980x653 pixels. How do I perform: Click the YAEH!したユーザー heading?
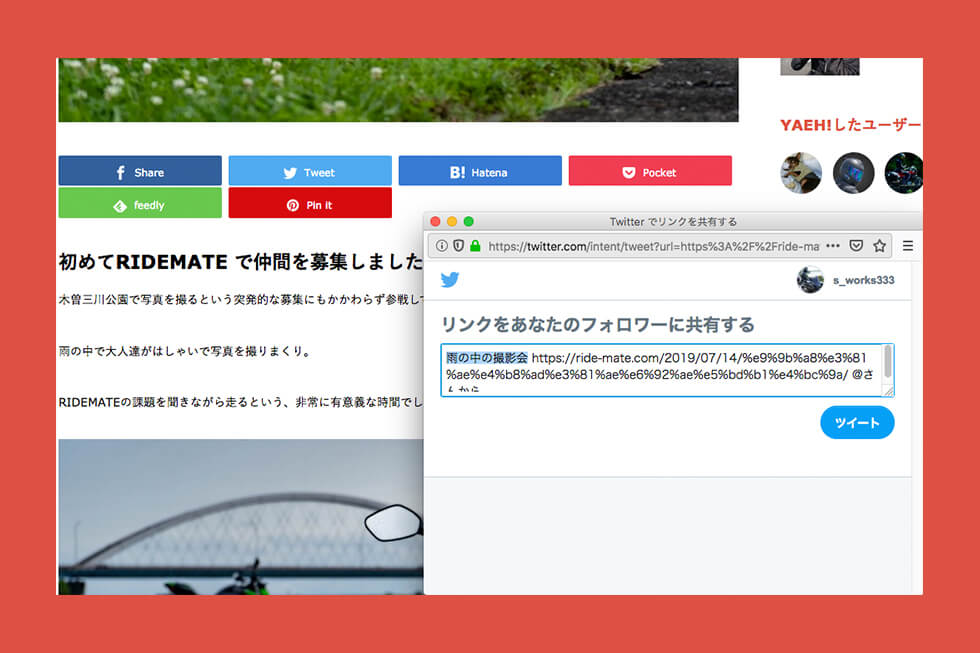pos(851,125)
